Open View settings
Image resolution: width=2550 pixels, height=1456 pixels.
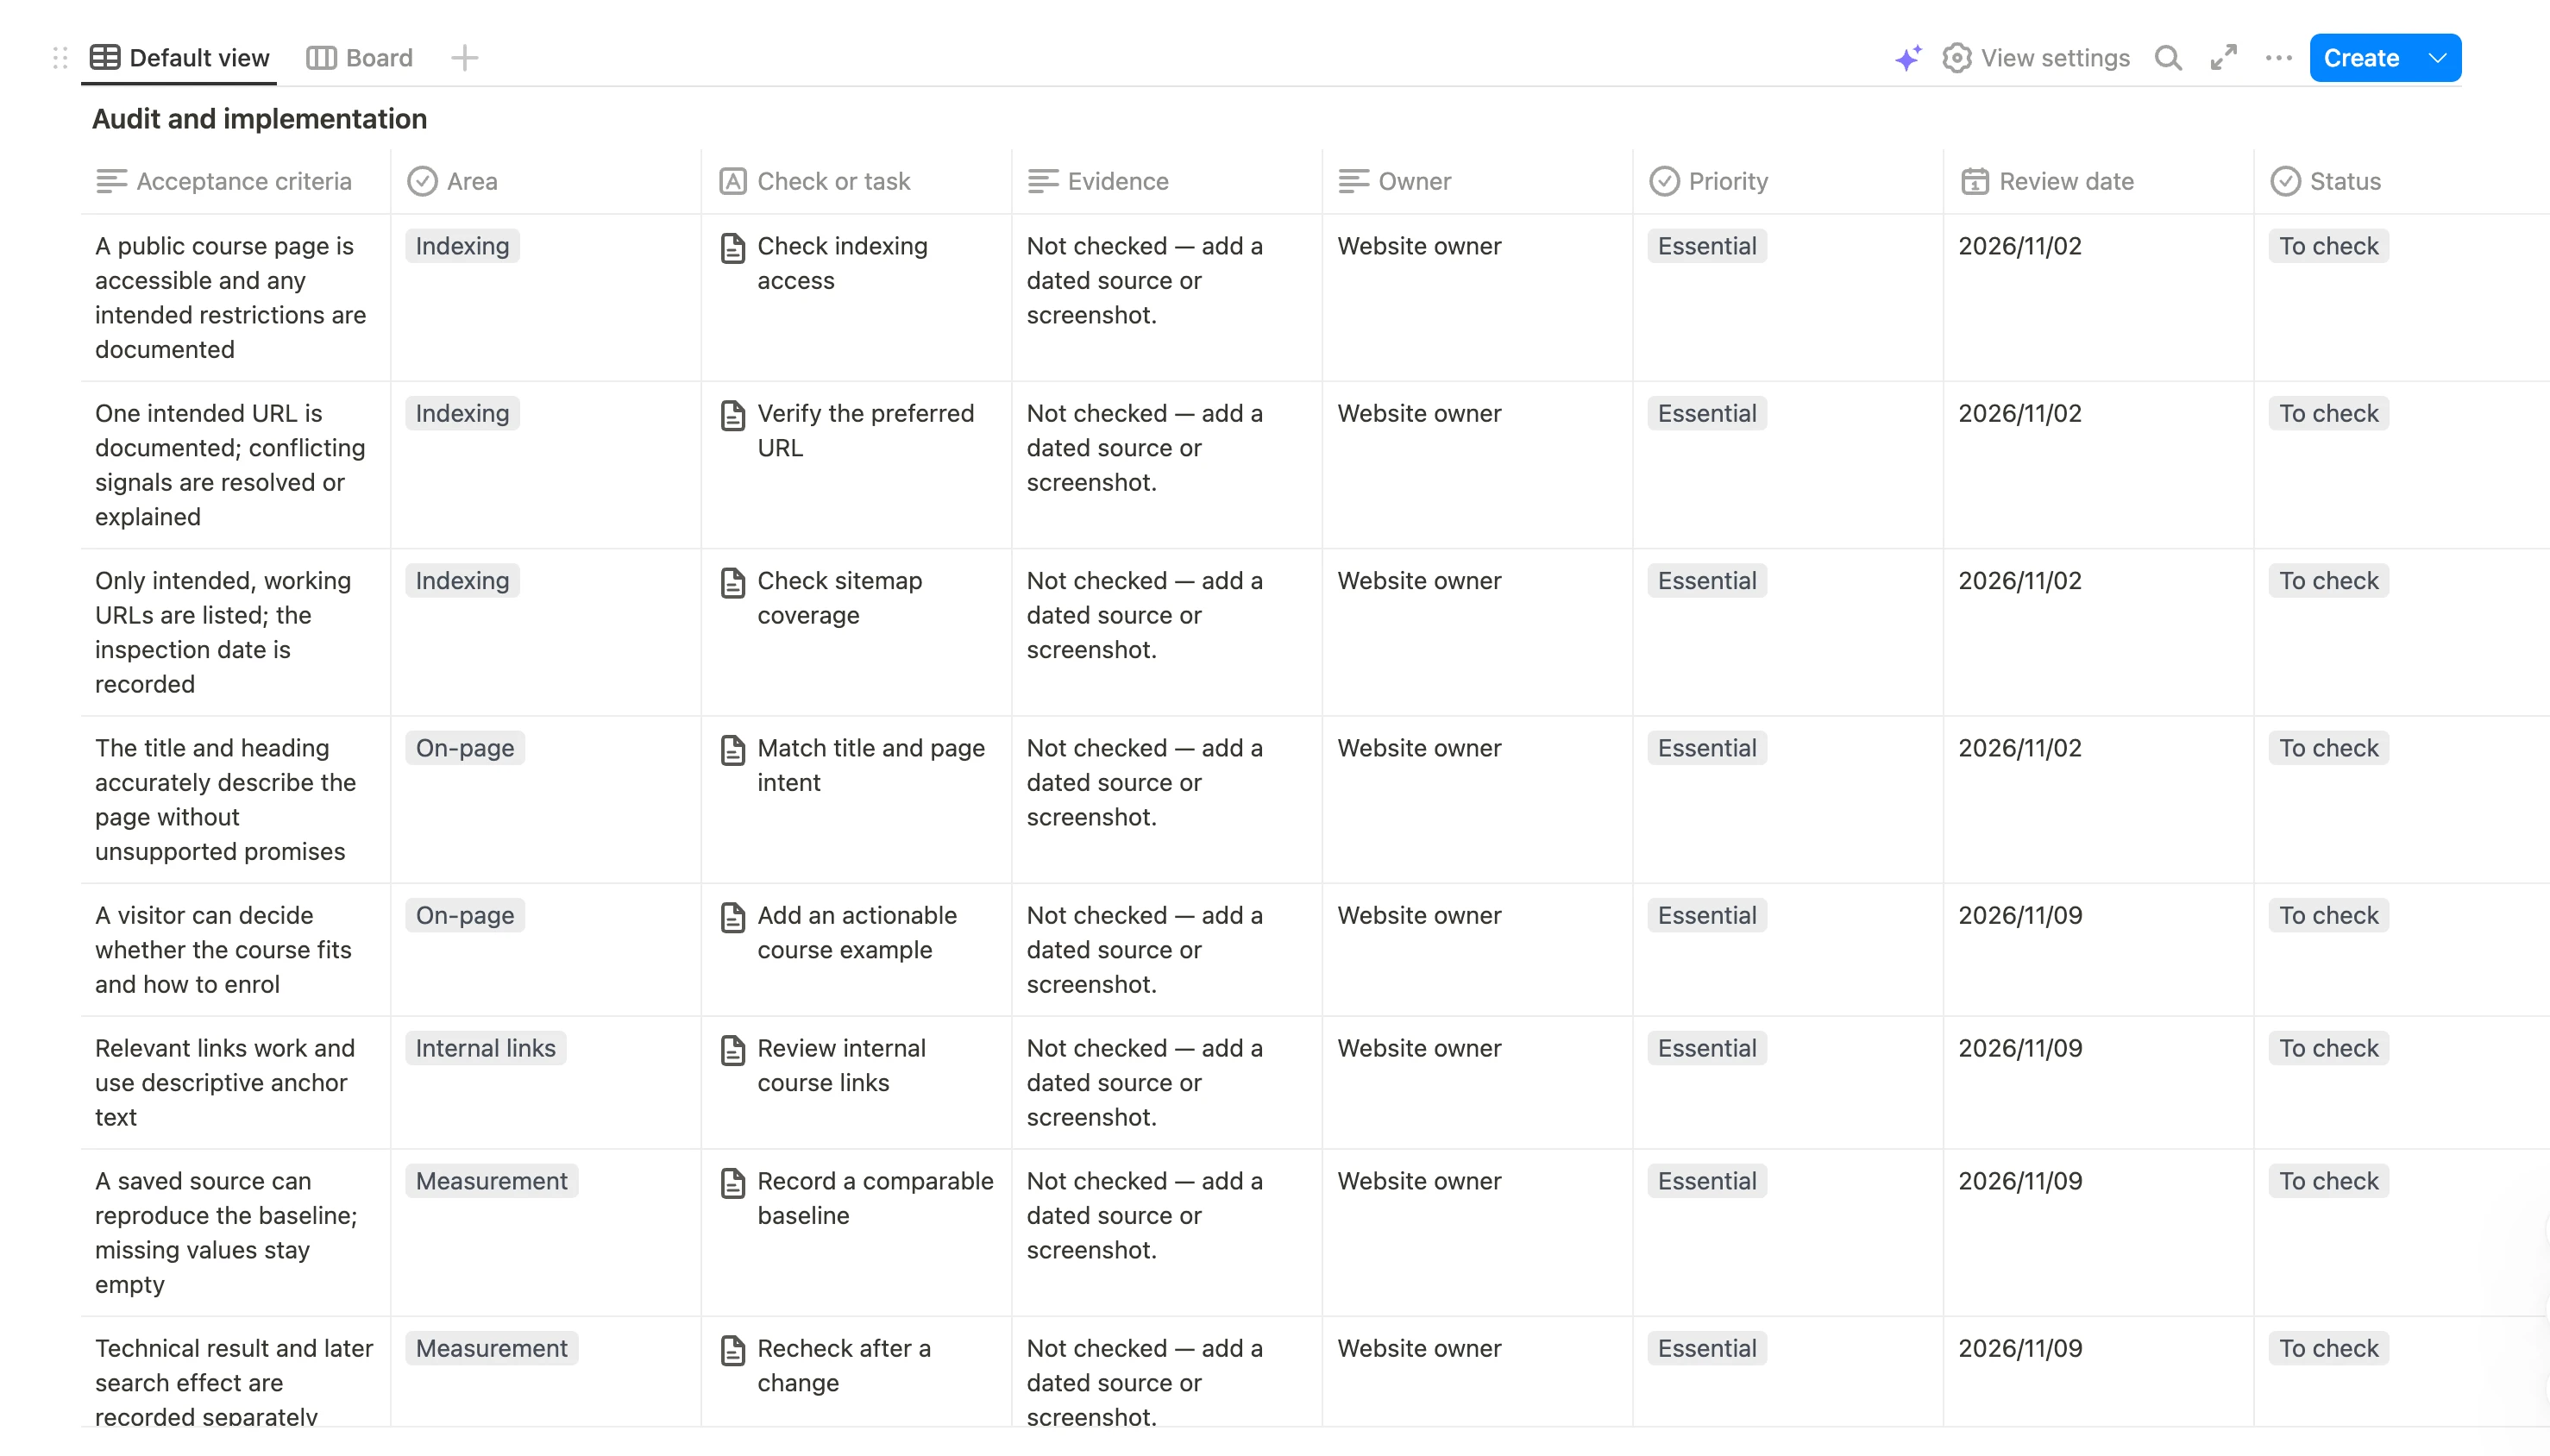pyautogui.click(x=2036, y=58)
